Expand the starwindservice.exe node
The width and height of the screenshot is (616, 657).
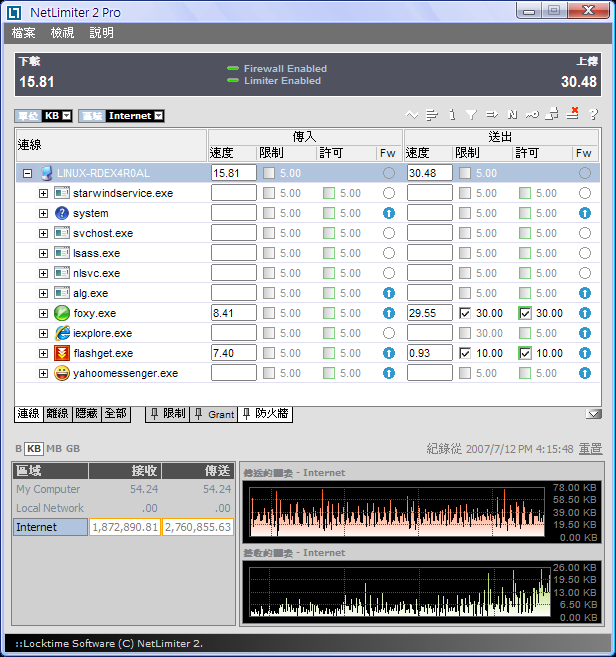click(43, 193)
